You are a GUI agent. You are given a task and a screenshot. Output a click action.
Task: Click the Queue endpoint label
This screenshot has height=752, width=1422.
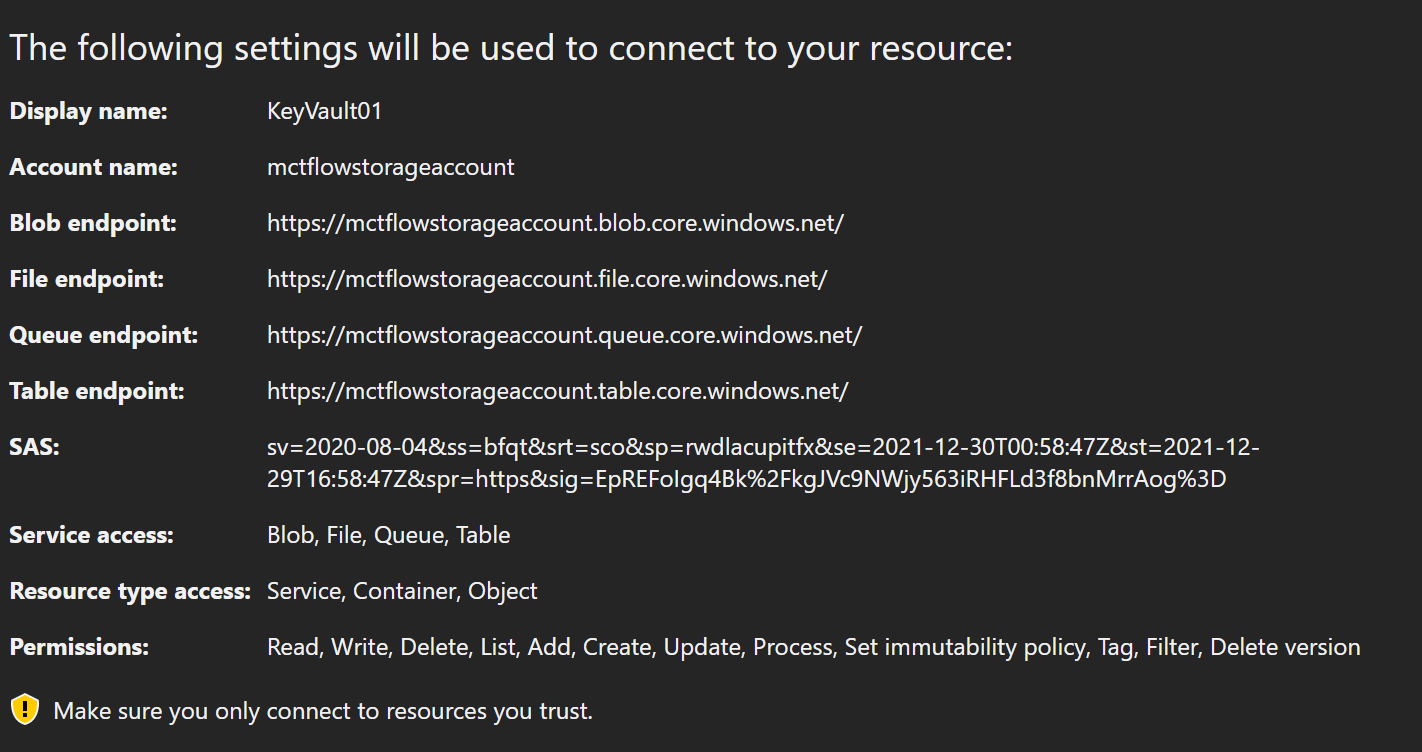pyautogui.click(x=104, y=335)
